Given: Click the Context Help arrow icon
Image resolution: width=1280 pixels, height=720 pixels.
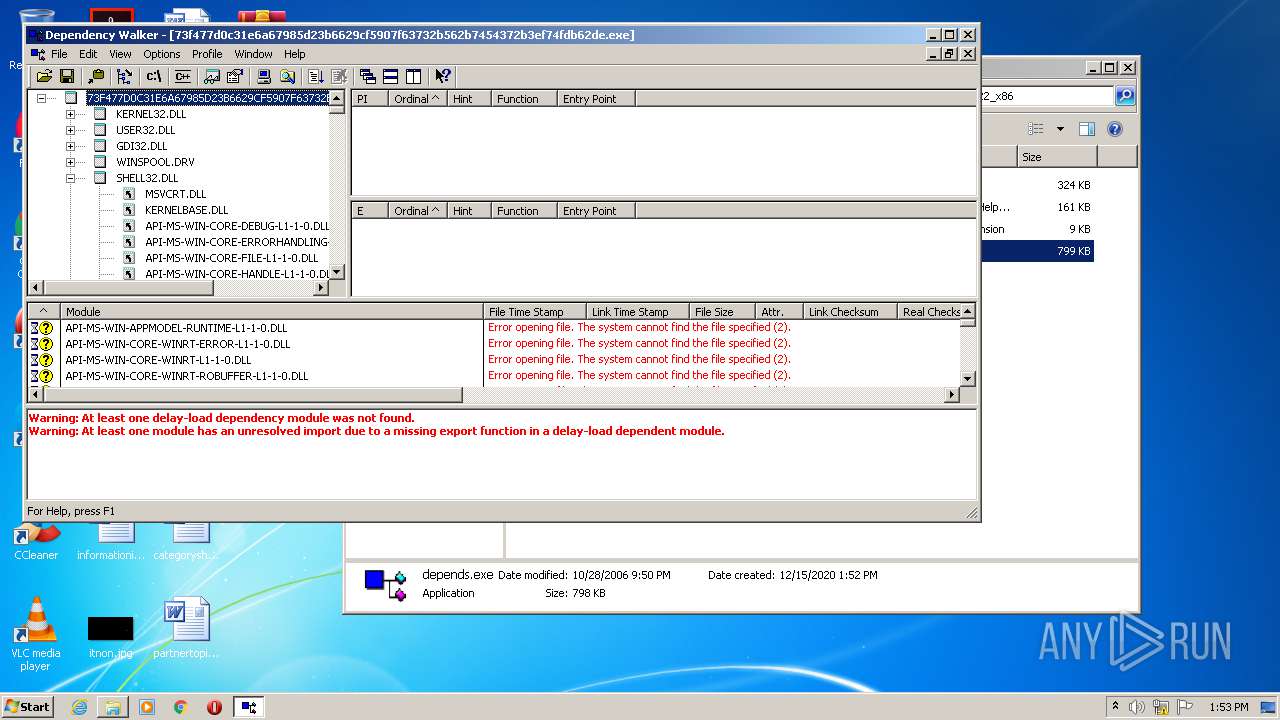Looking at the screenshot, I should point(443,76).
